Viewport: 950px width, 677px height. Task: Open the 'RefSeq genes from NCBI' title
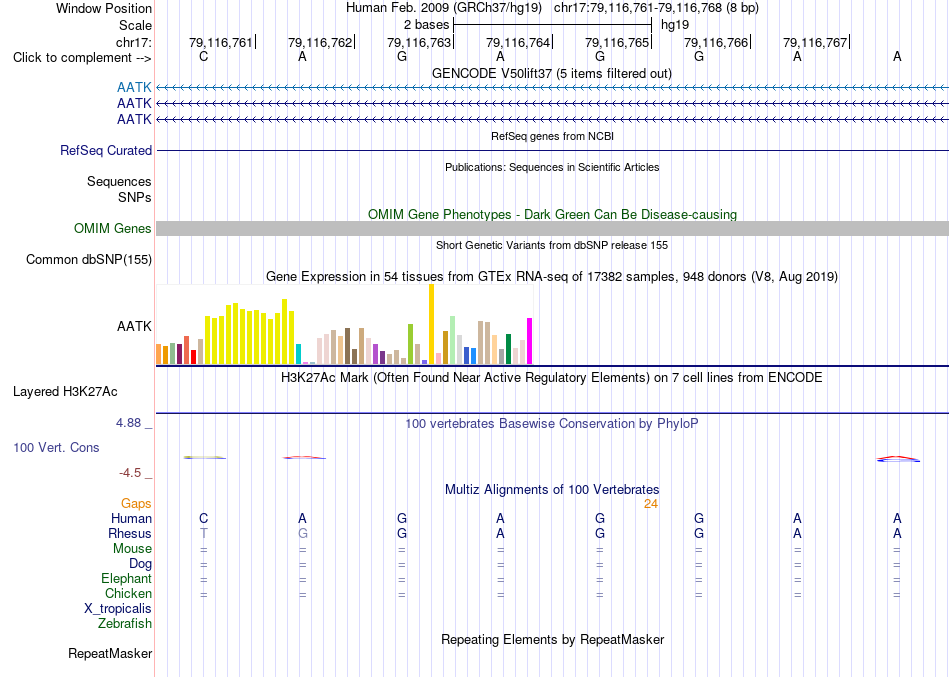(x=552, y=136)
